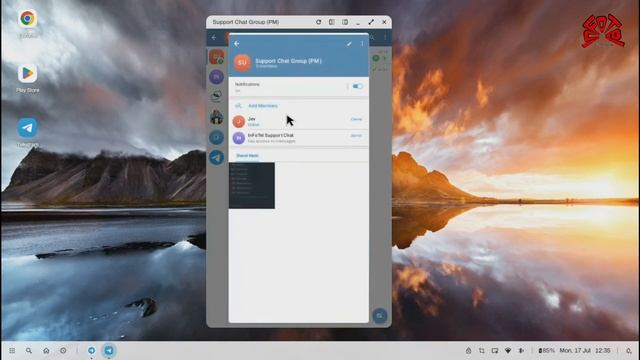
Task: Open the chat header overflow menu behind the panel
Action: [385, 38]
